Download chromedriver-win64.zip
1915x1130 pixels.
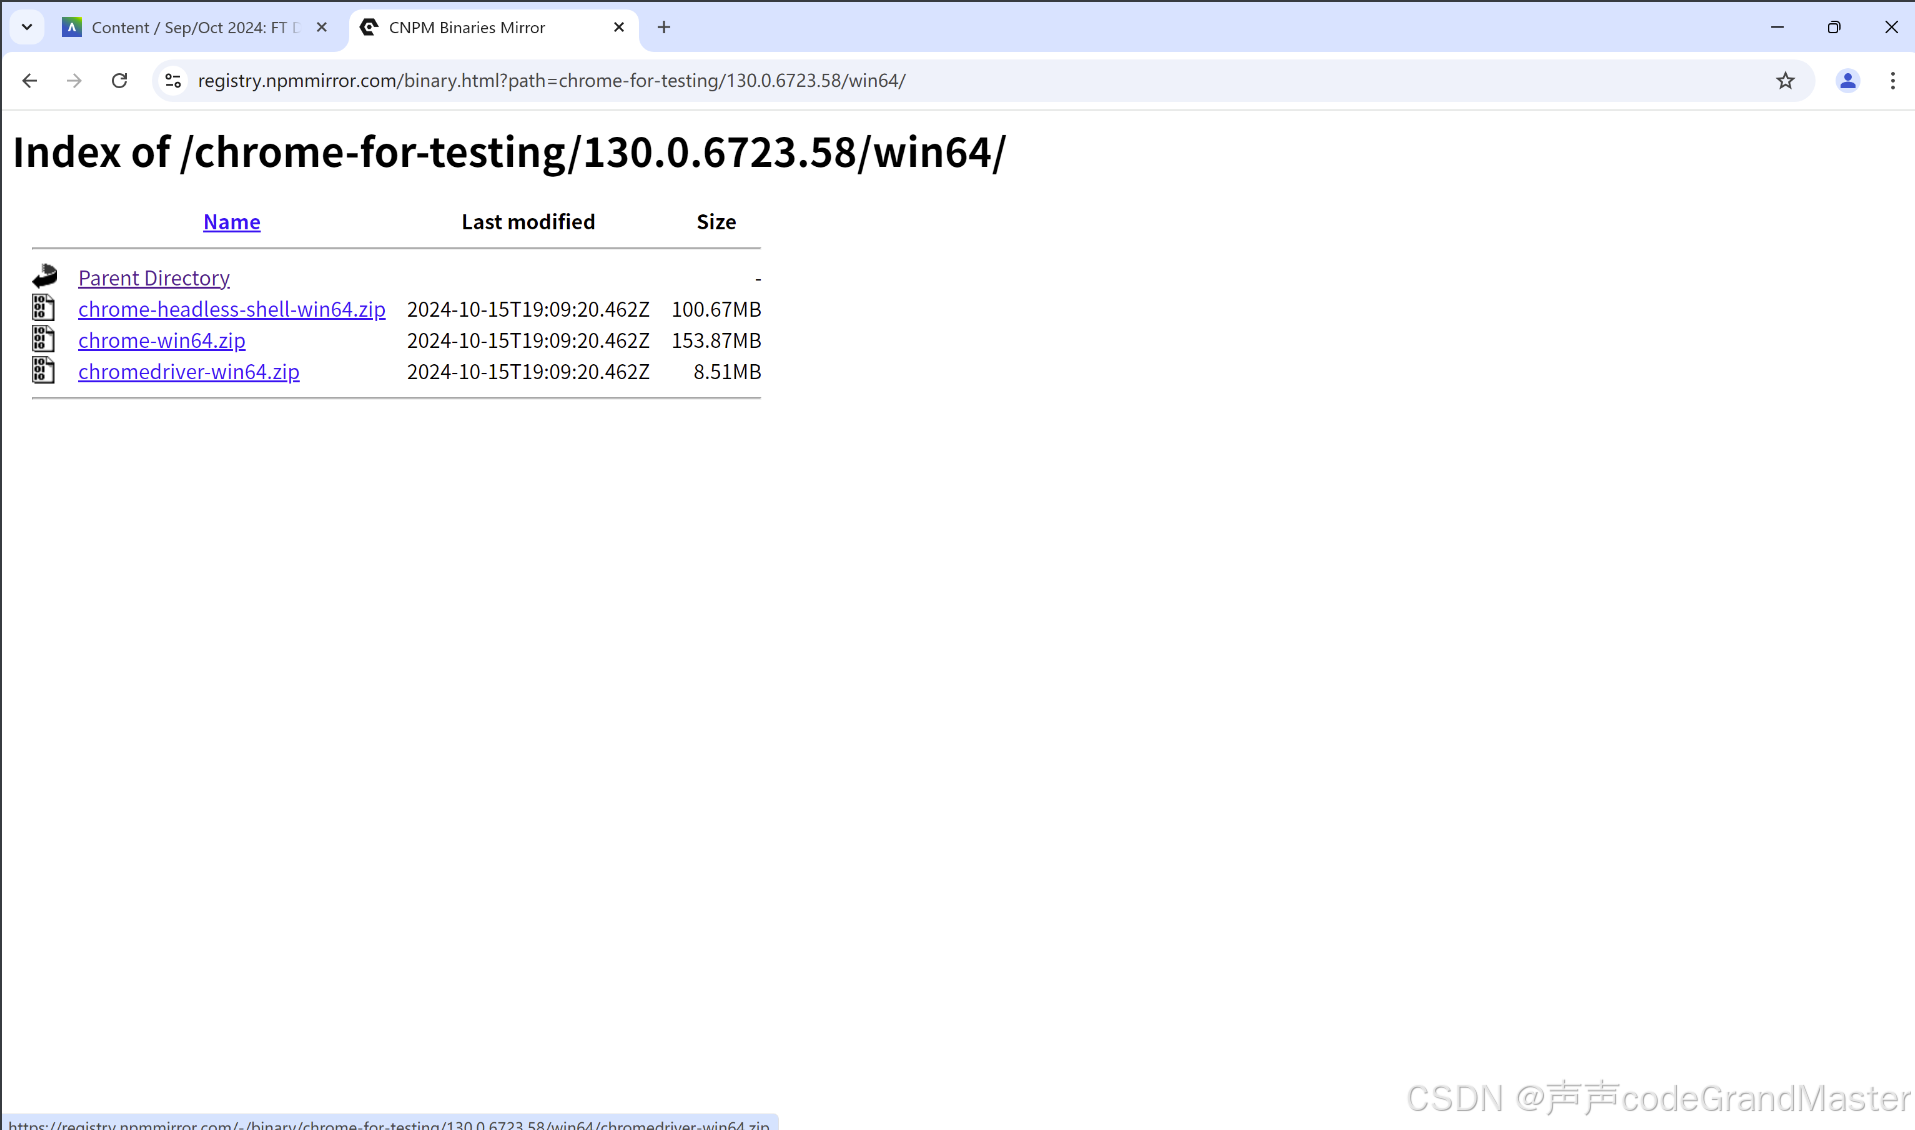coord(189,371)
